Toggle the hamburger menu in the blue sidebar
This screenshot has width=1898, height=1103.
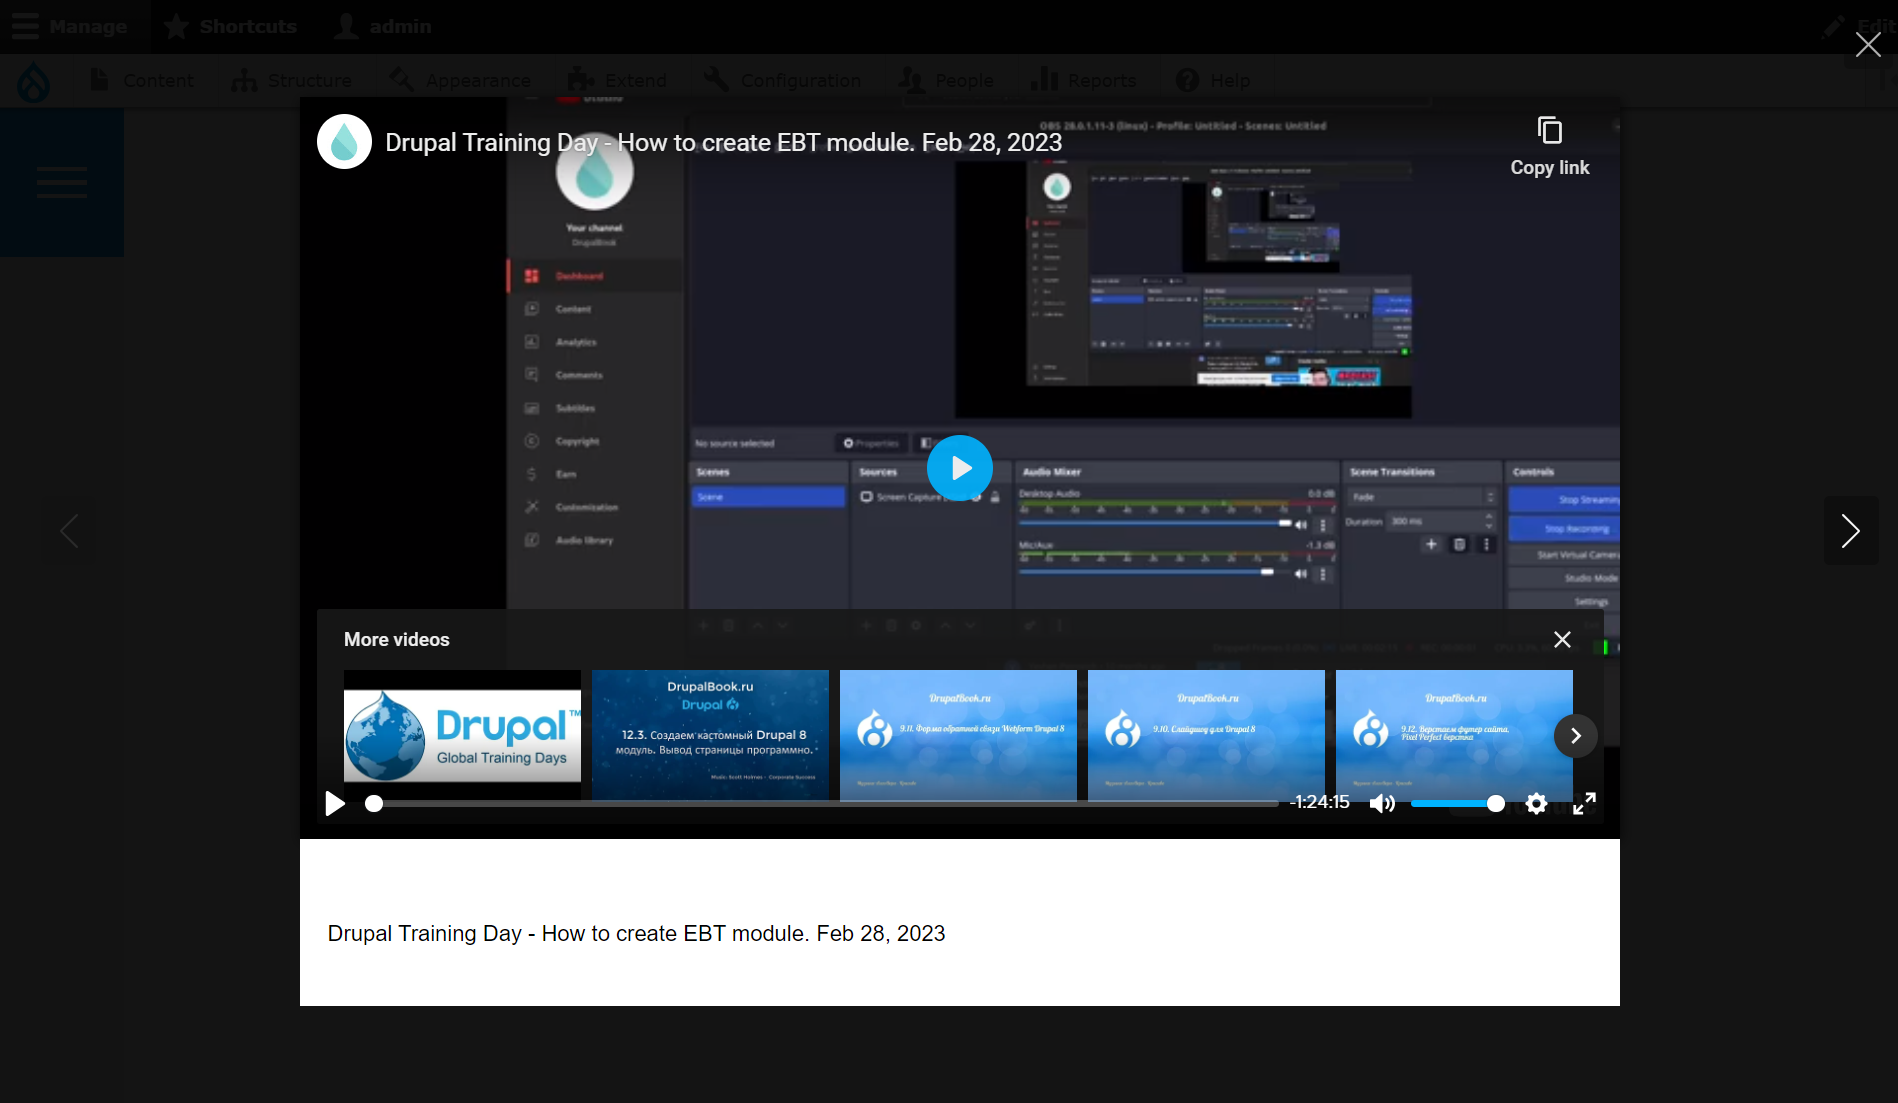click(x=62, y=183)
